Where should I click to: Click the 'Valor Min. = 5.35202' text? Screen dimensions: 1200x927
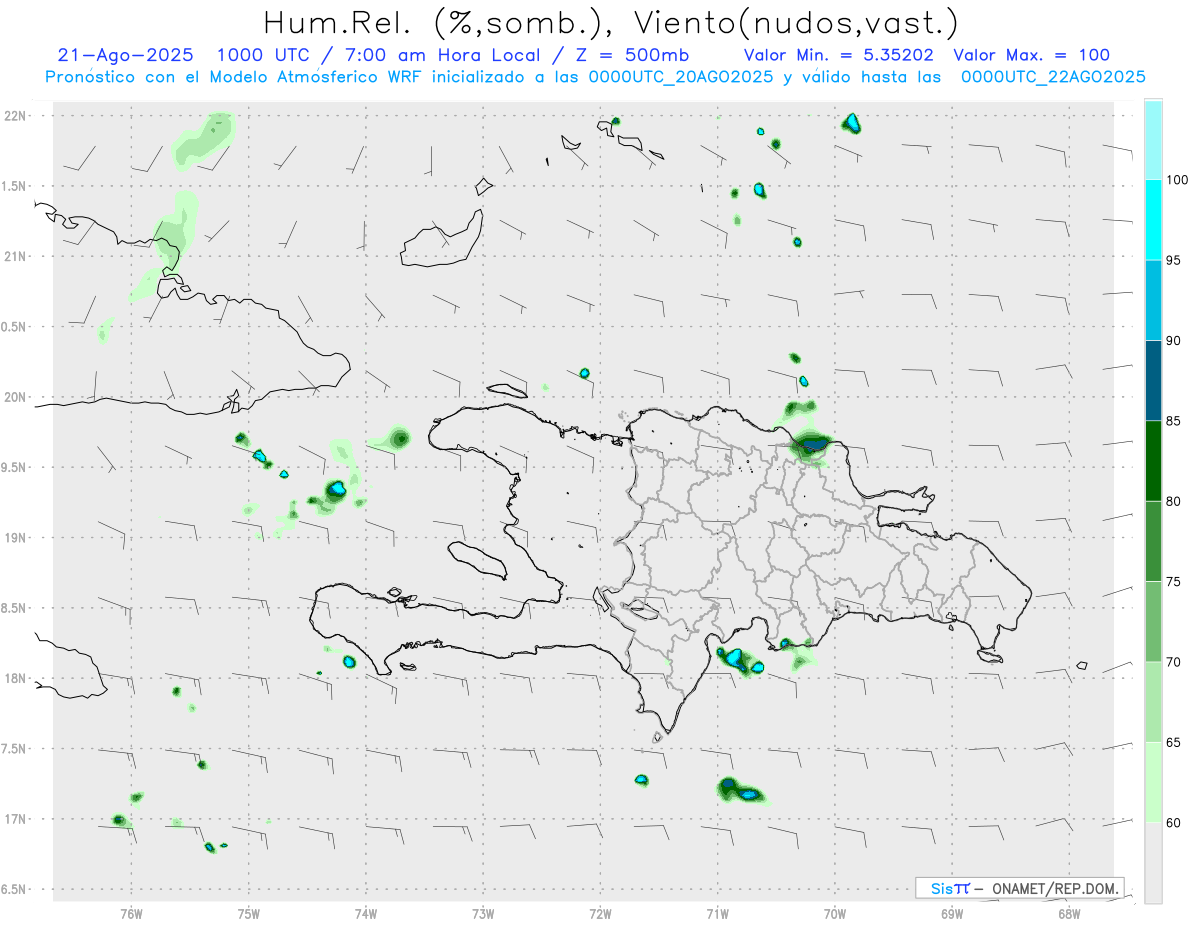[x=841, y=56]
